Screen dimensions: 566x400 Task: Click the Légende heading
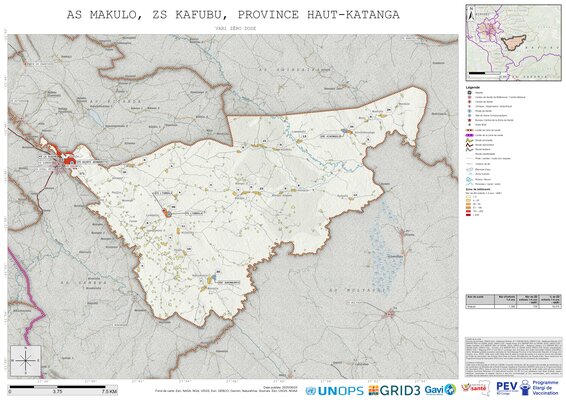click(473, 87)
